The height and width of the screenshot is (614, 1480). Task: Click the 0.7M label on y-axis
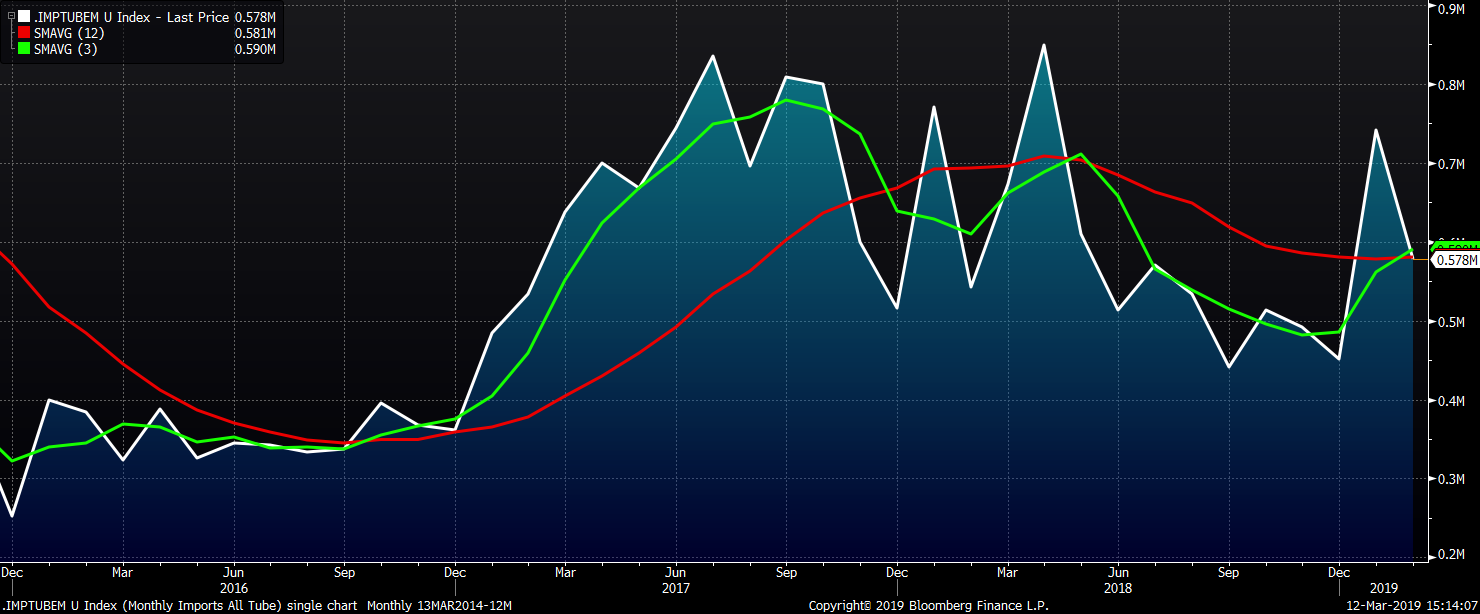tap(1451, 164)
